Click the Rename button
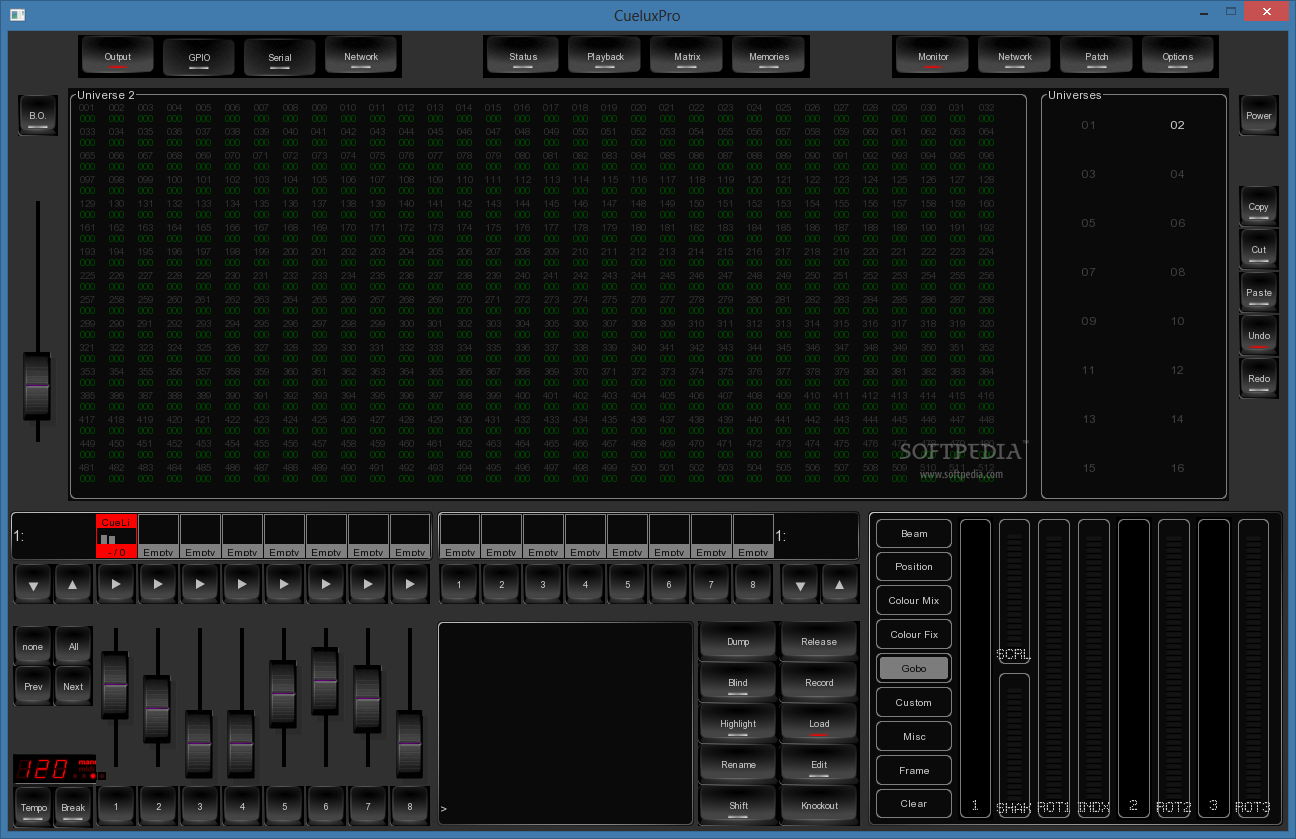 click(x=738, y=764)
